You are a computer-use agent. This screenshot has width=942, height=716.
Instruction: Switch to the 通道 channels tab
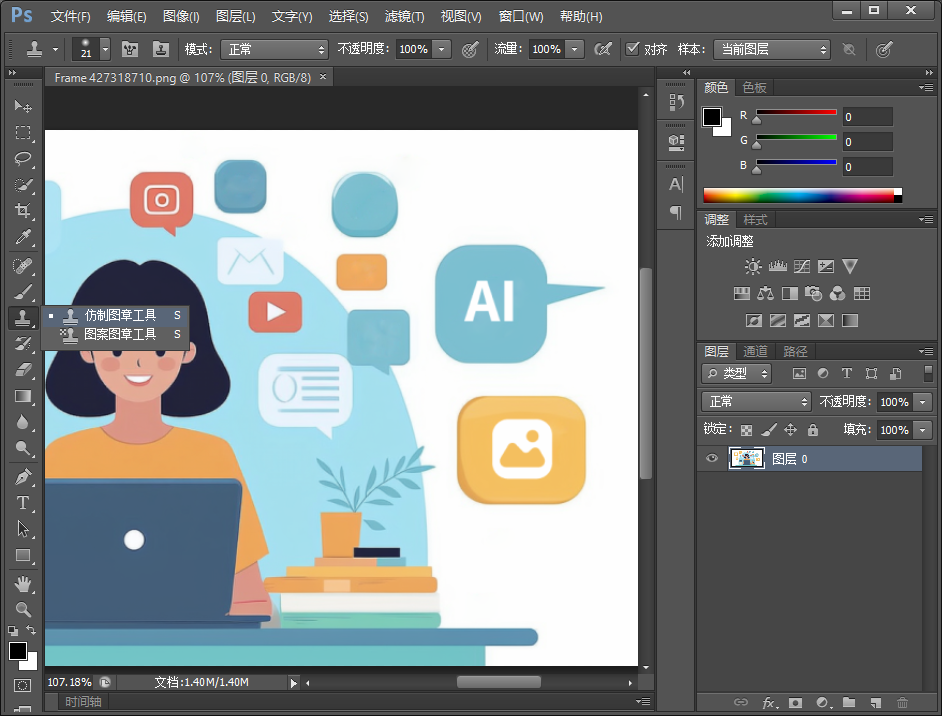[x=755, y=351]
